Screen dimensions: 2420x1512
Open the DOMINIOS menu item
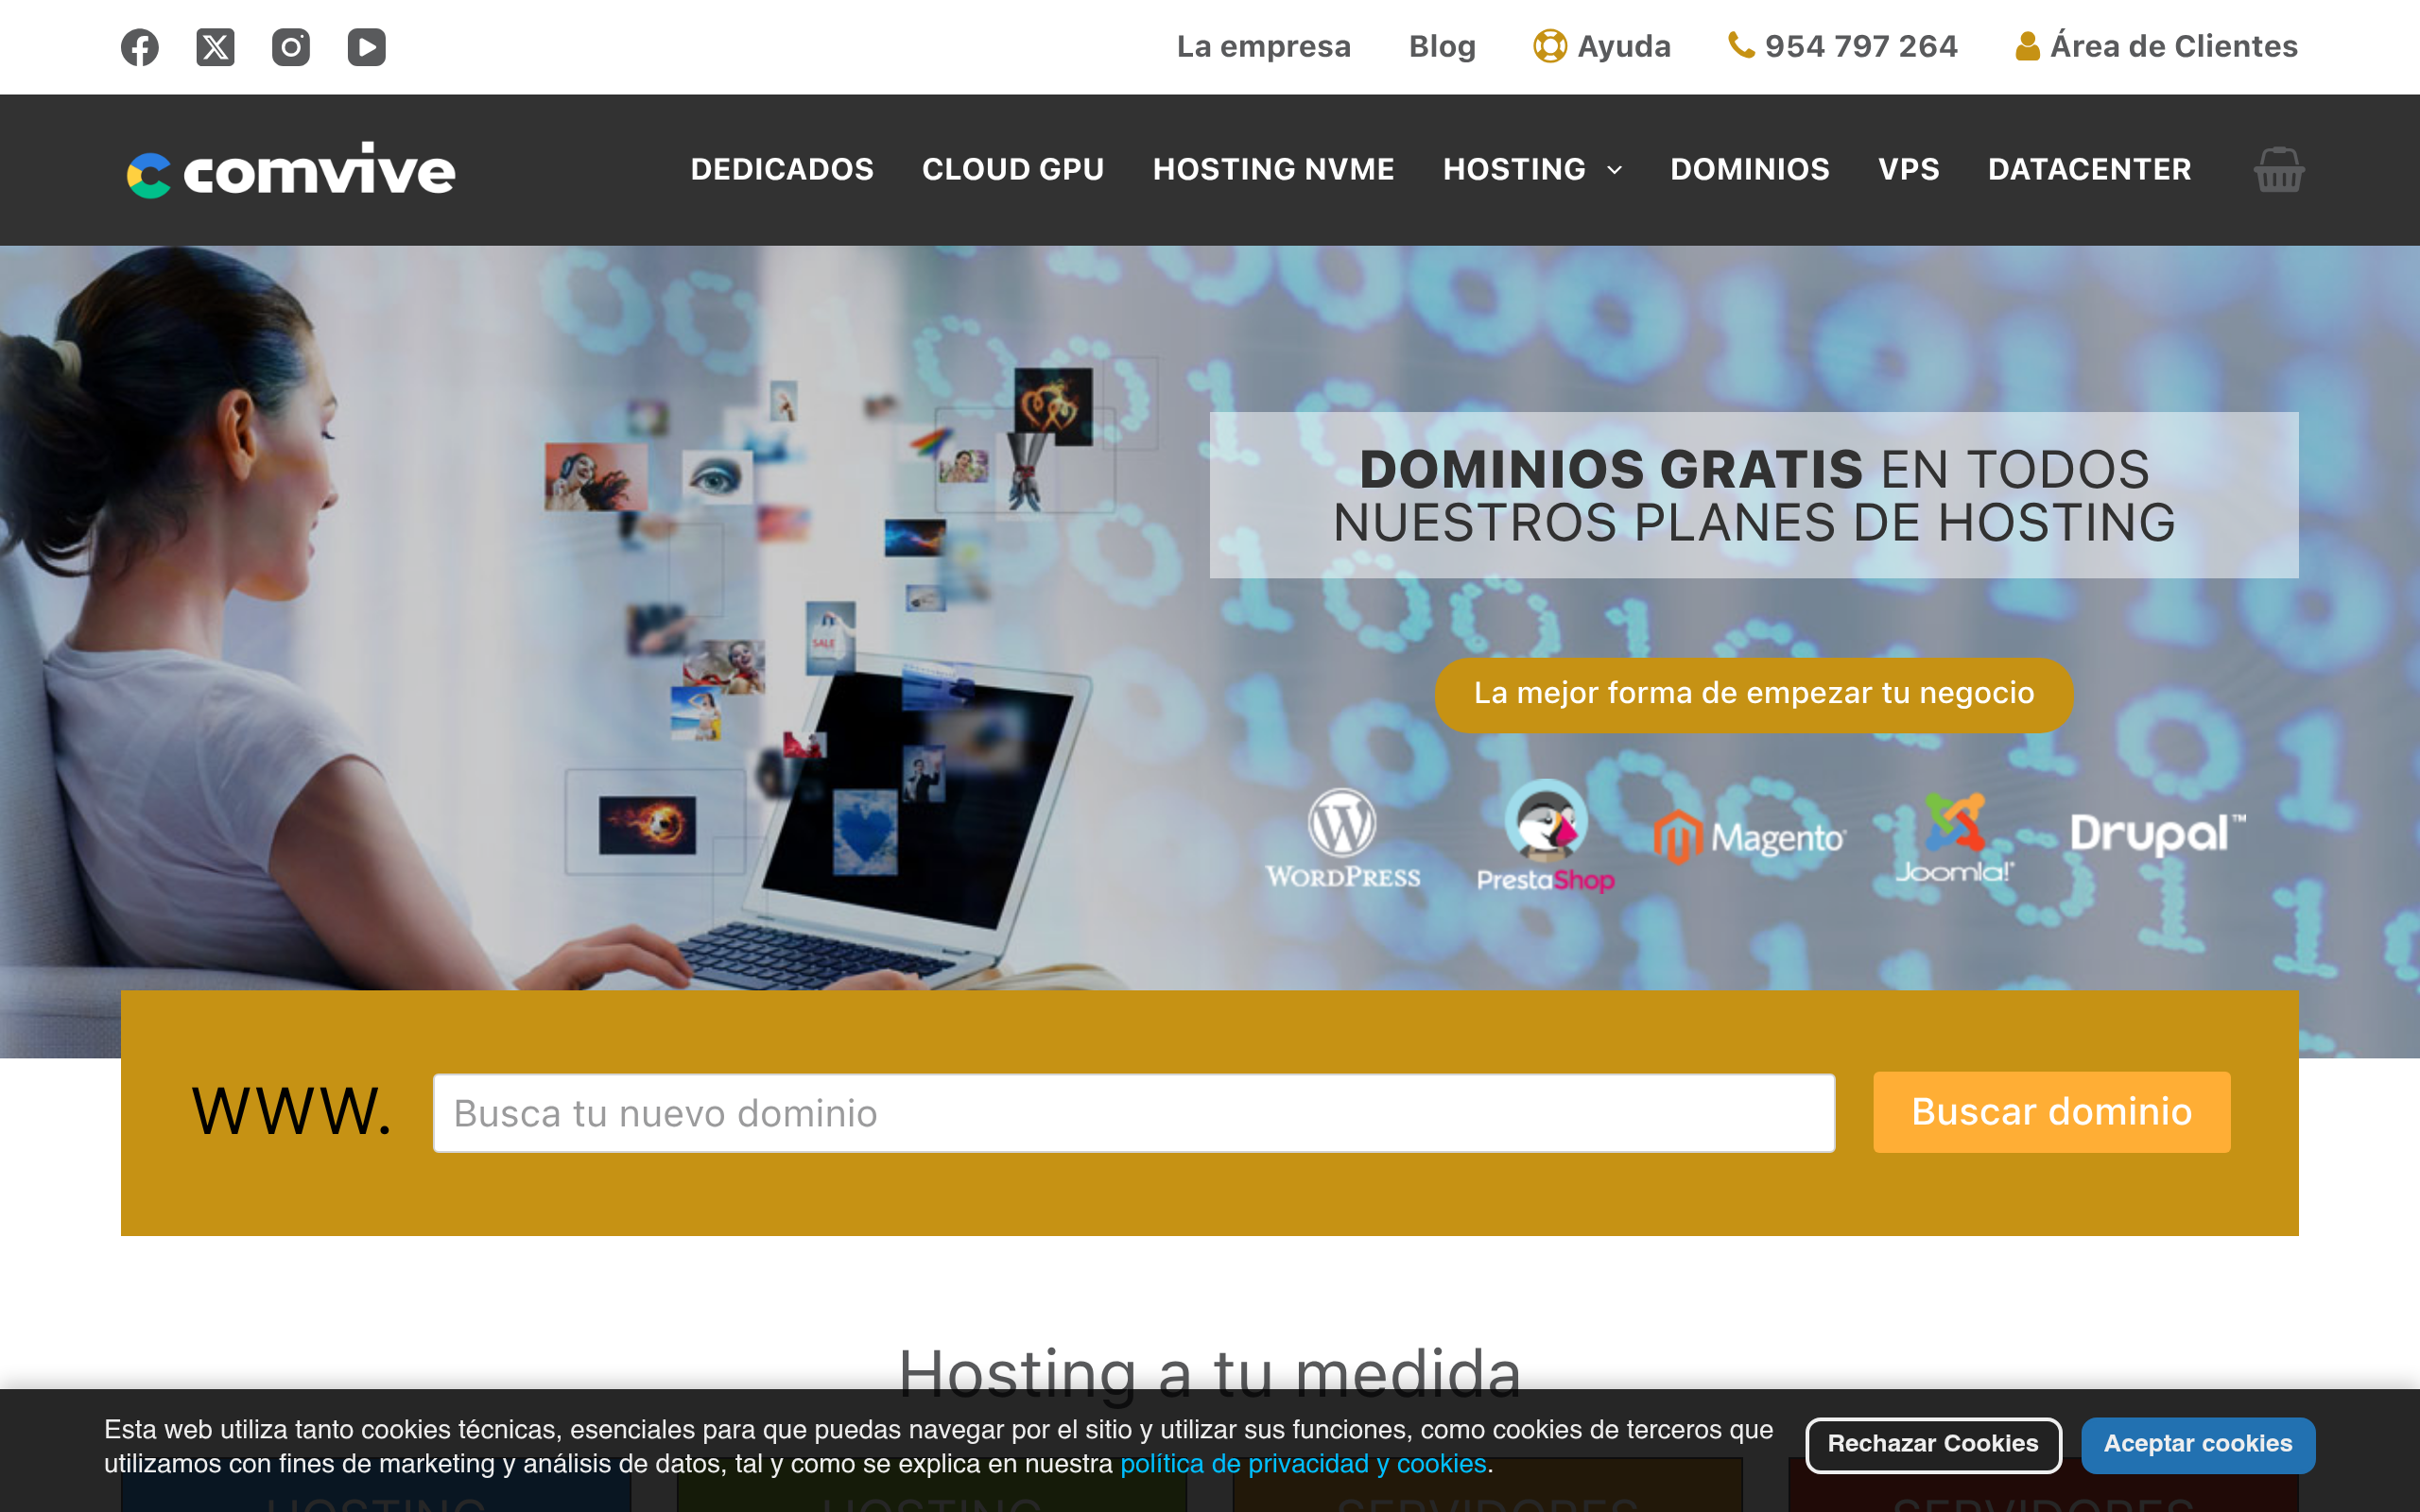click(x=1750, y=169)
